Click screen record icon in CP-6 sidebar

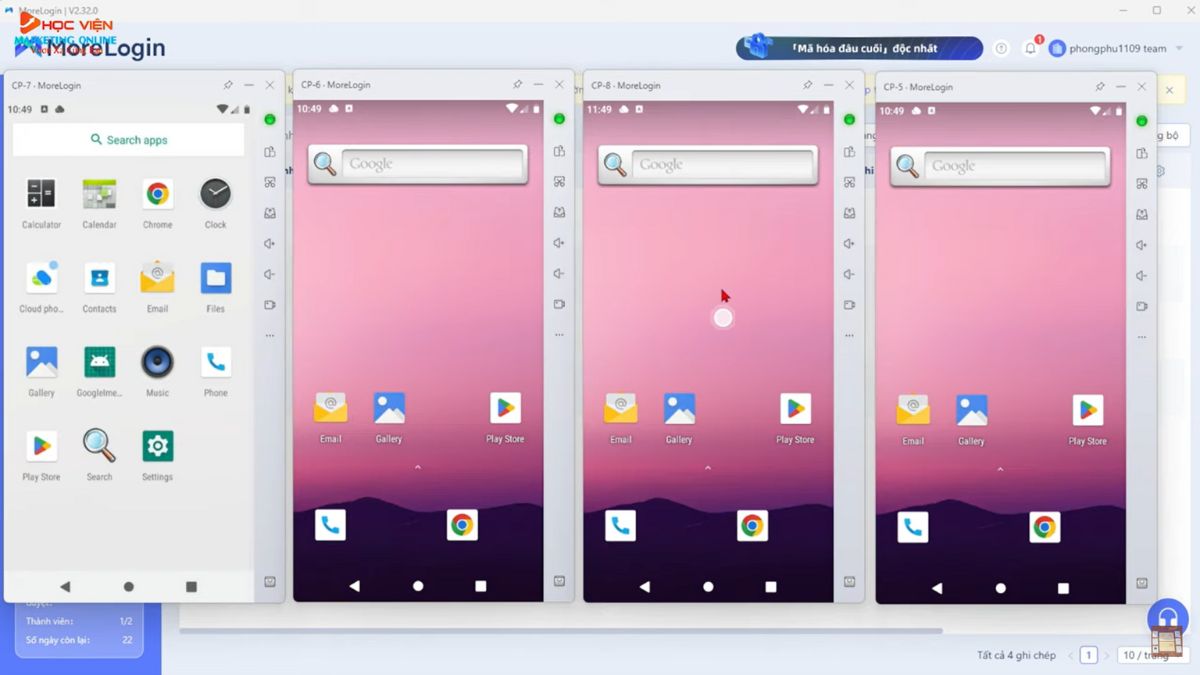coord(559,304)
